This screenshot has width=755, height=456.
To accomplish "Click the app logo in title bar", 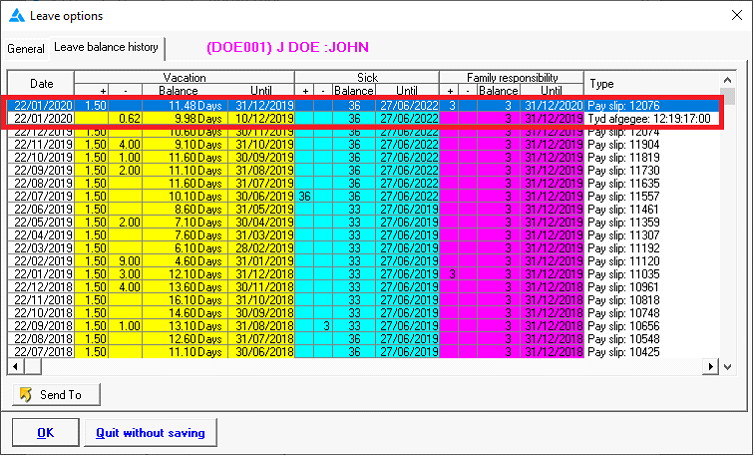I will [x=17, y=16].
